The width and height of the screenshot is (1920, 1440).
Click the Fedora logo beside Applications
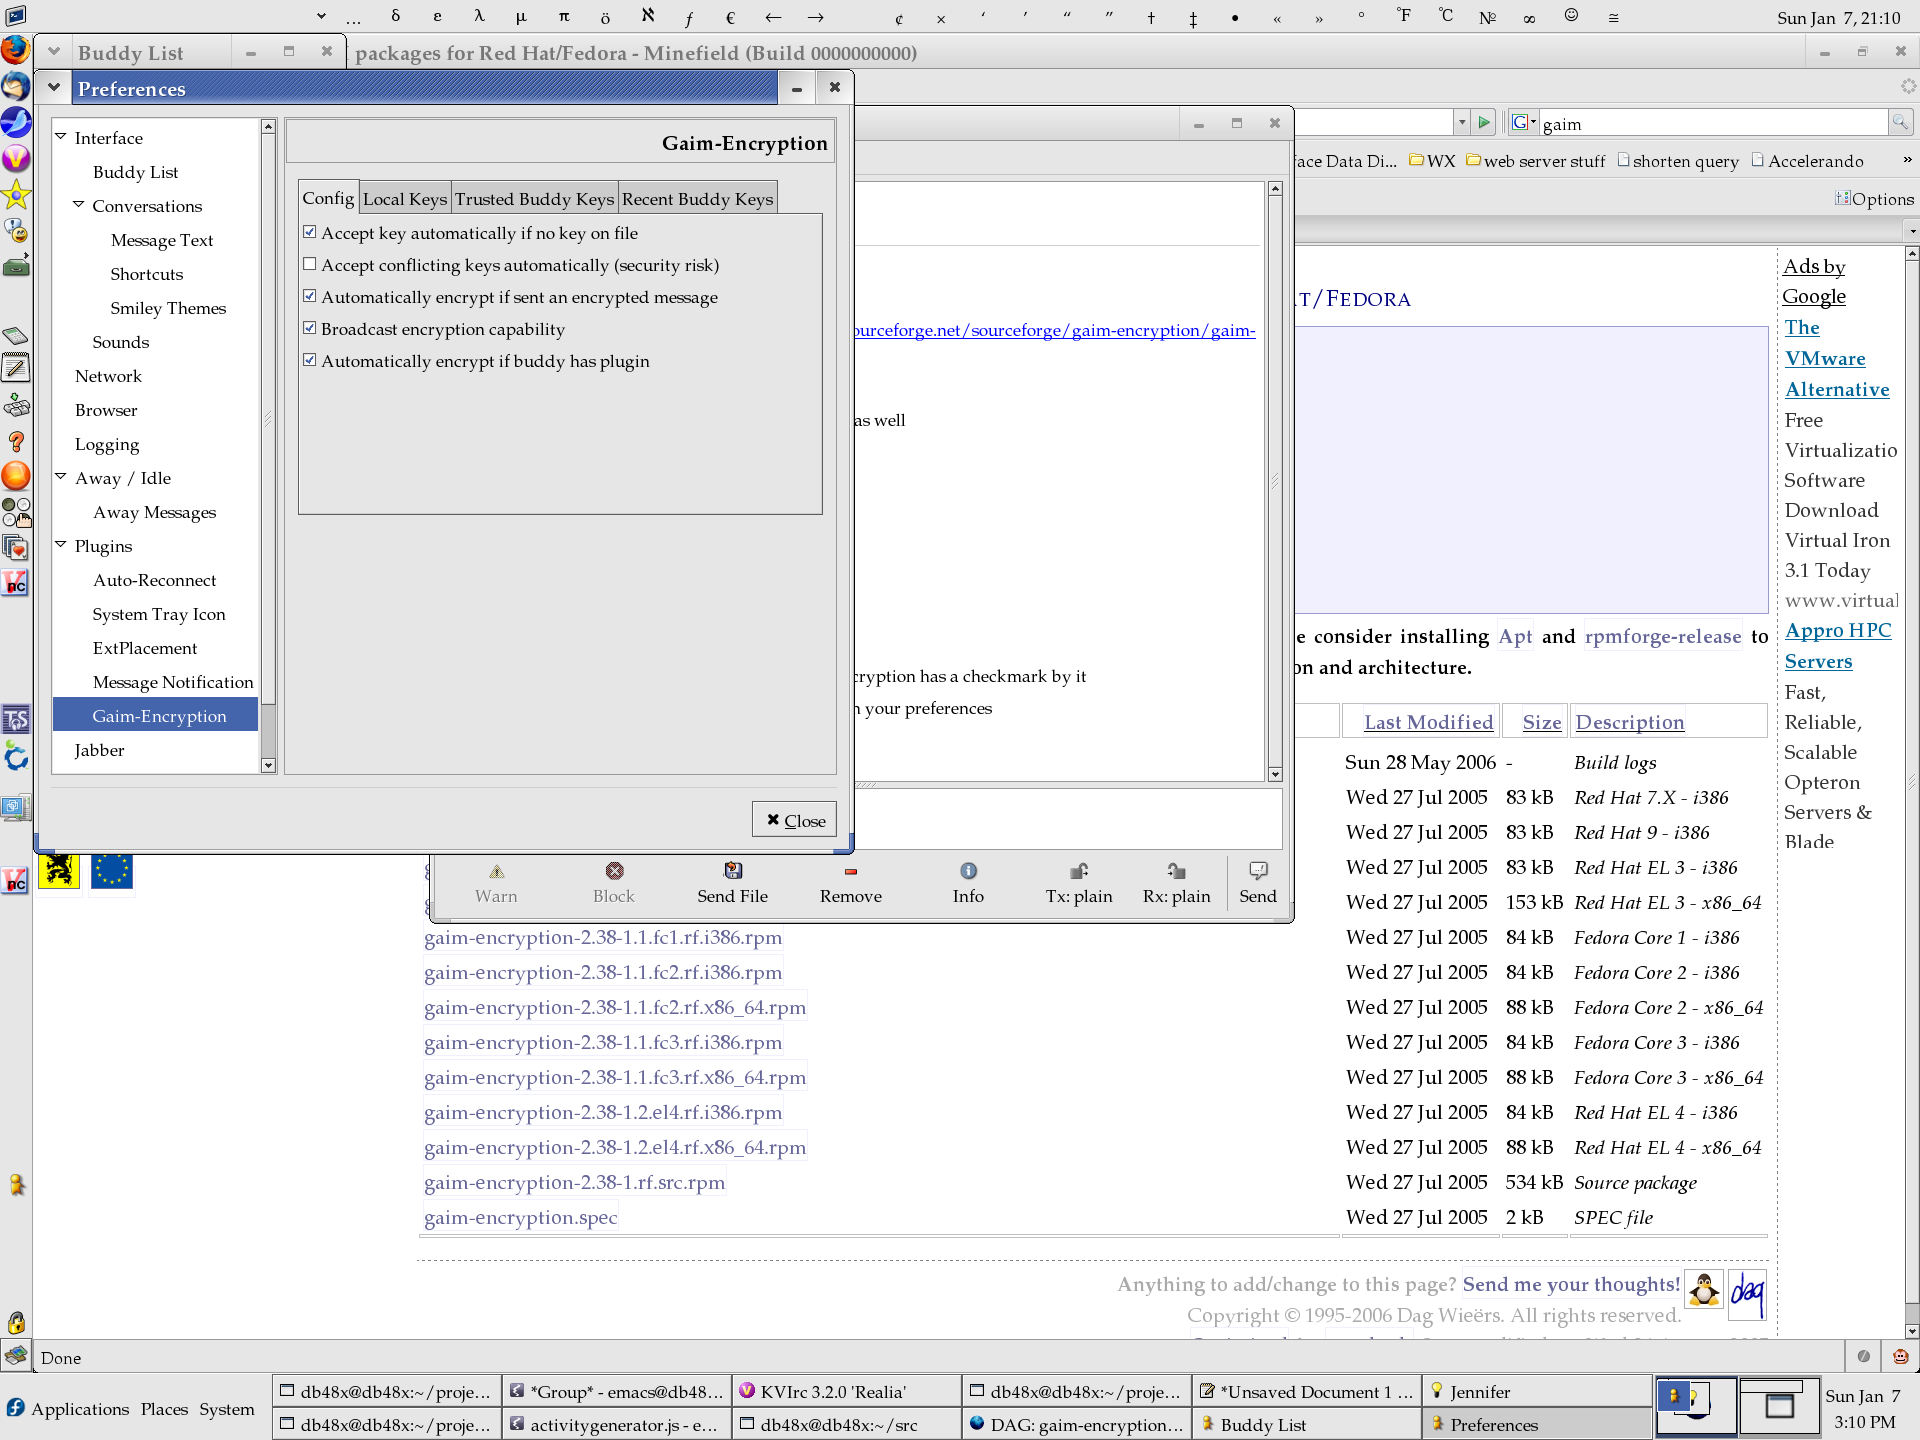tap(15, 1408)
